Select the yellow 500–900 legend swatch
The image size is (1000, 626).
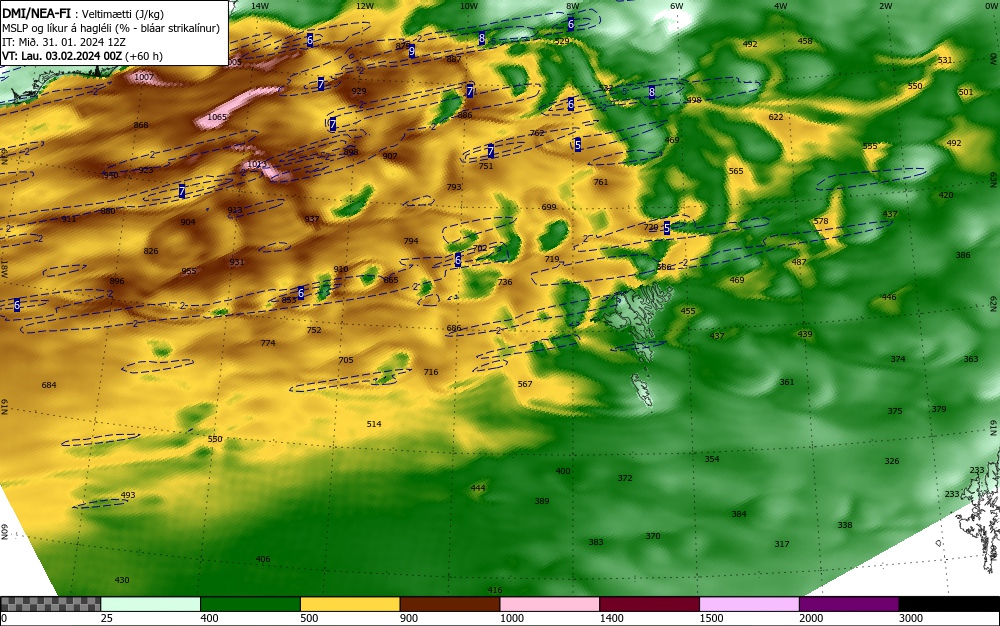[350, 604]
